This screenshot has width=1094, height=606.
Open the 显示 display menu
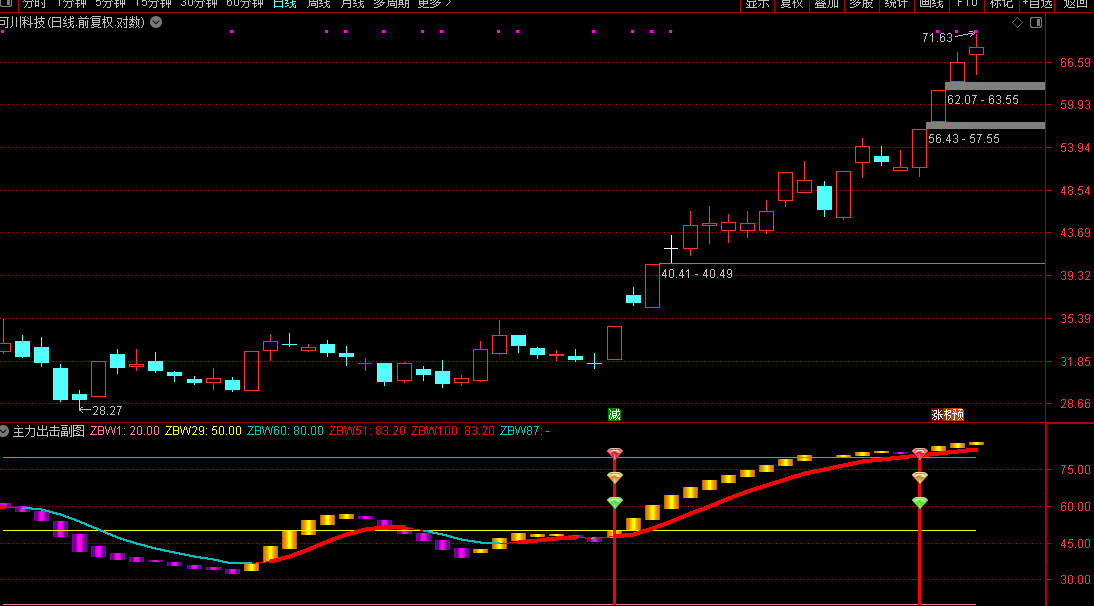point(758,3)
